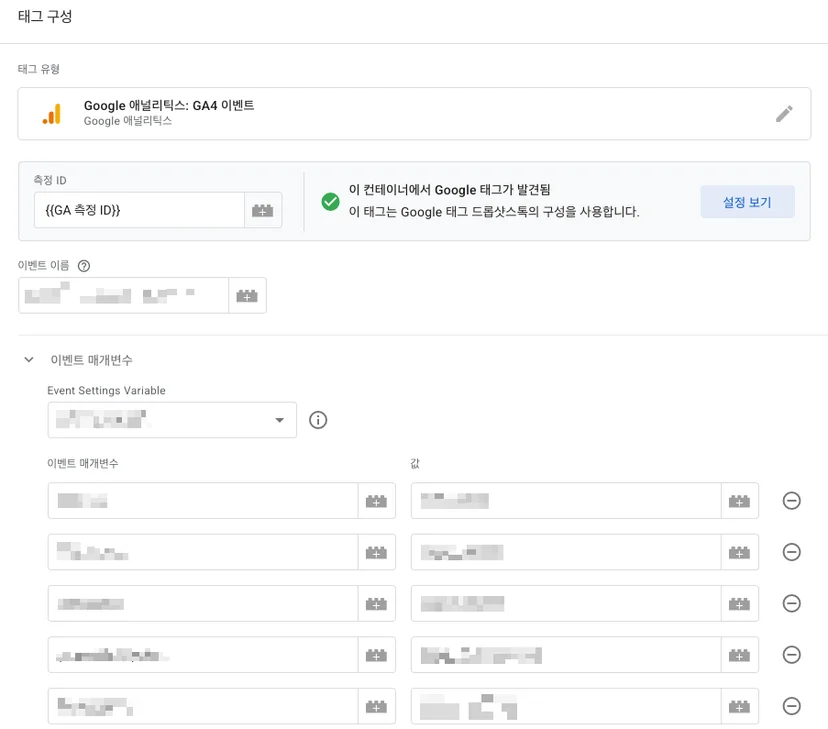828x729 pixels.
Task: Click the first parameter value field
Action: pos(566,500)
